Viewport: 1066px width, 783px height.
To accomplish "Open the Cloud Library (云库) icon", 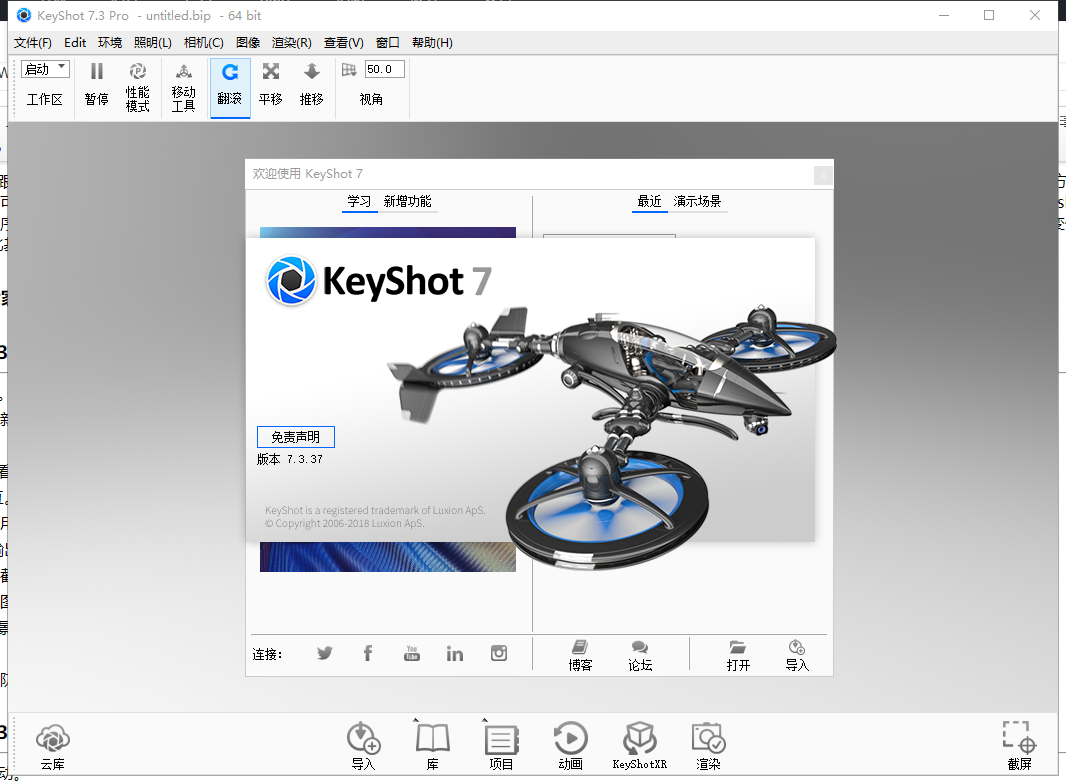I will pyautogui.click(x=52, y=738).
